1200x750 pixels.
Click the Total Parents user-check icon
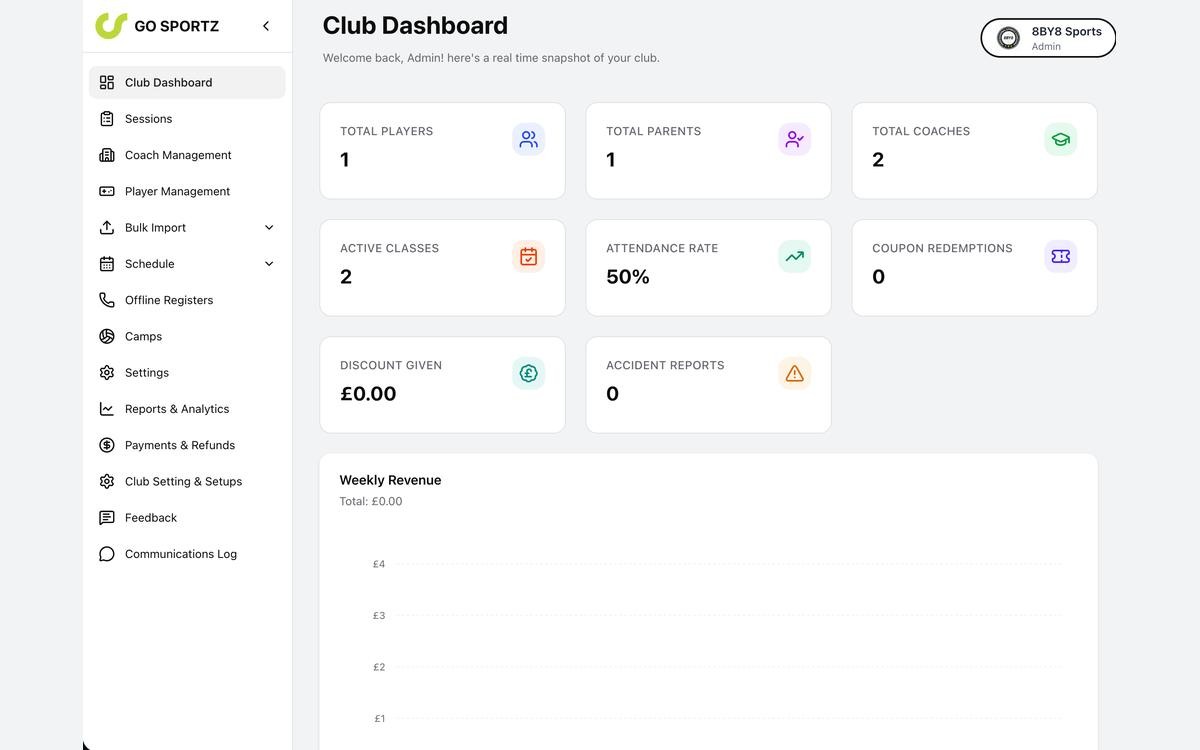794,139
